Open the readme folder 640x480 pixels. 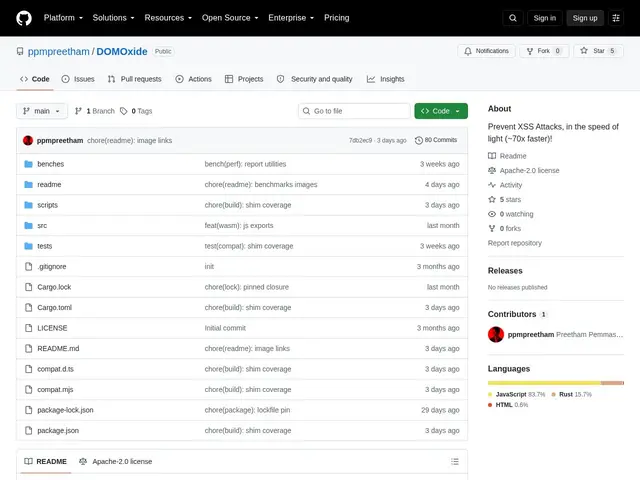pyautogui.click(x=49, y=184)
